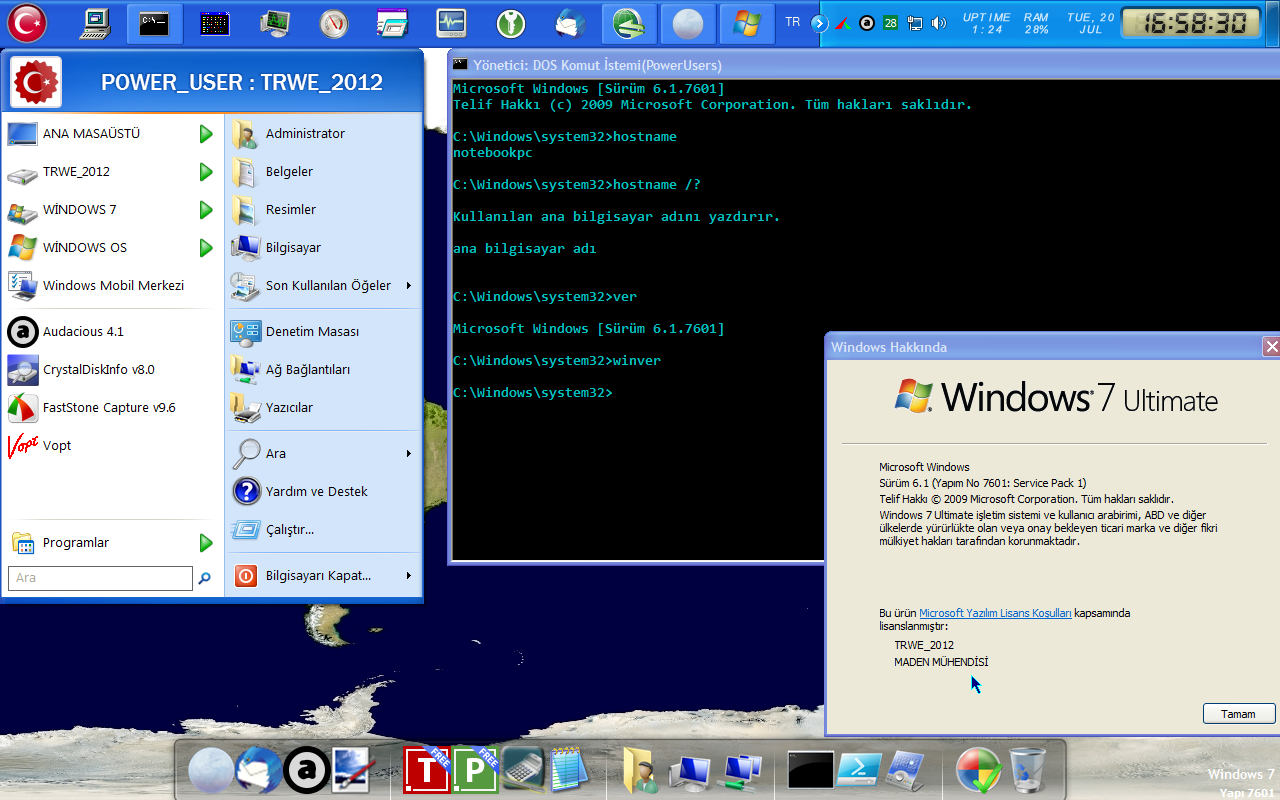Image resolution: width=1280 pixels, height=800 pixels.
Task: Expand Bilgisayarı Kapat submenu arrow
Action: tap(409, 576)
